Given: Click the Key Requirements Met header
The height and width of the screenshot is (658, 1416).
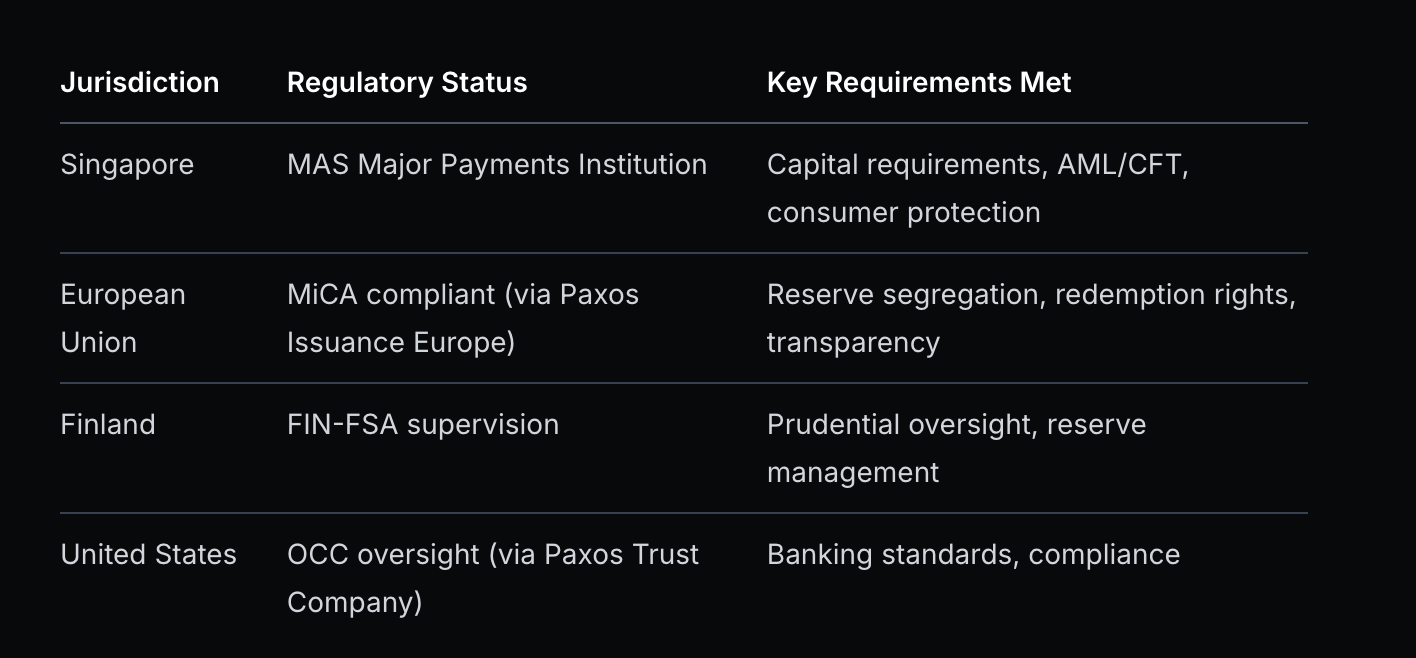Looking at the screenshot, I should coord(918,82).
